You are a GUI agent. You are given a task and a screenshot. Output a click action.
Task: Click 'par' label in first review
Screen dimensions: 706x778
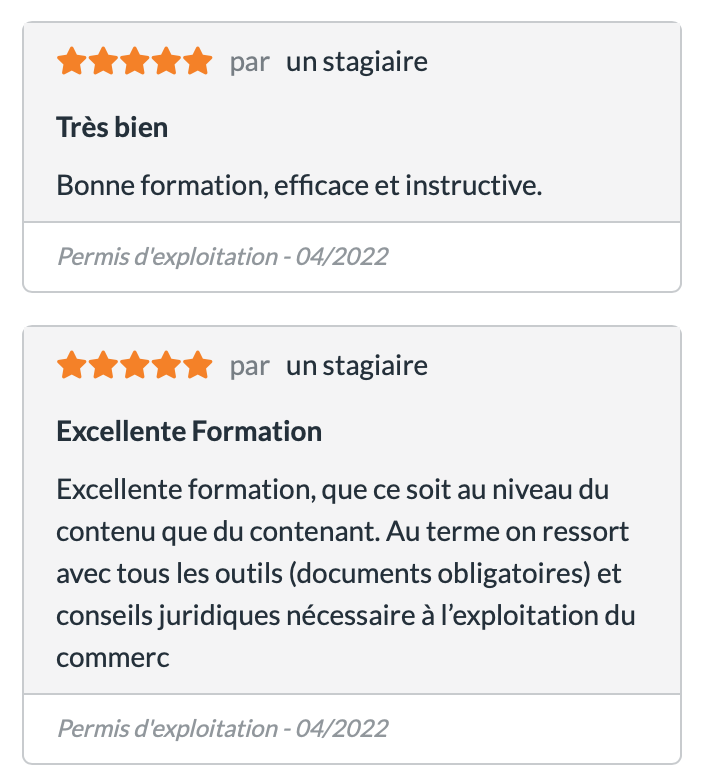click(250, 62)
